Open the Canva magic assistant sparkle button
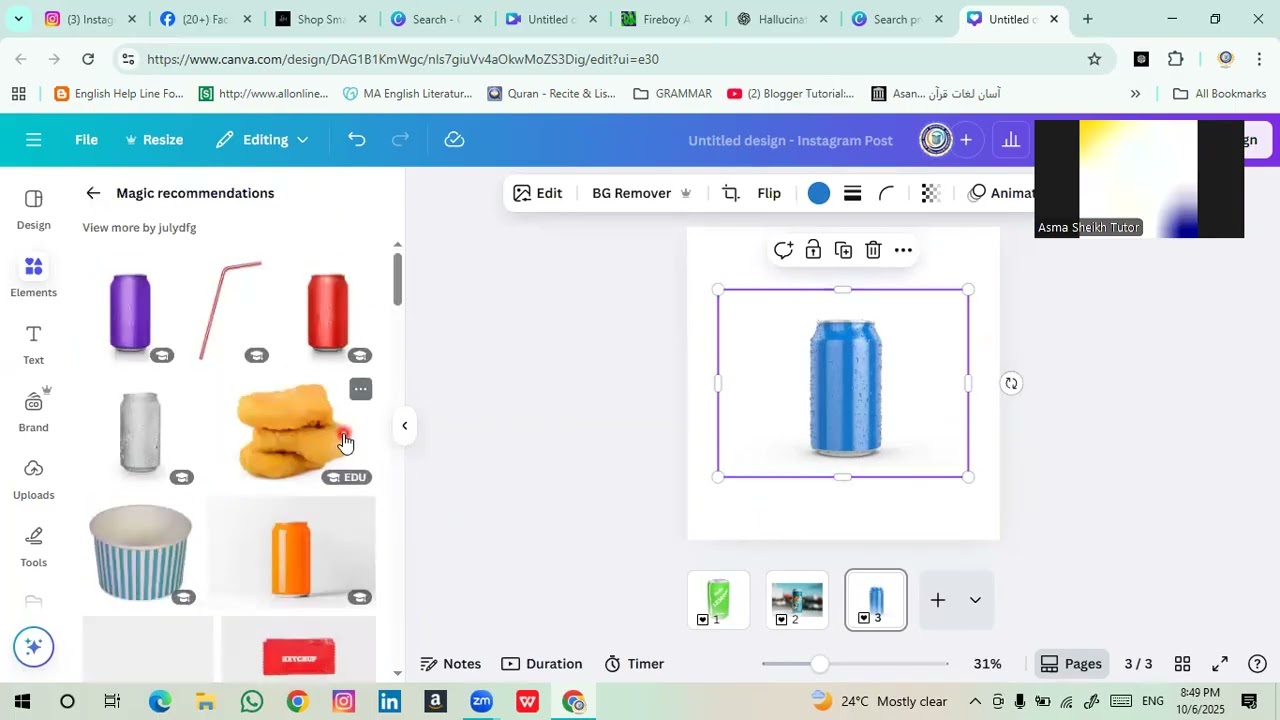Screen dimensions: 1280x720 click(x=33, y=647)
